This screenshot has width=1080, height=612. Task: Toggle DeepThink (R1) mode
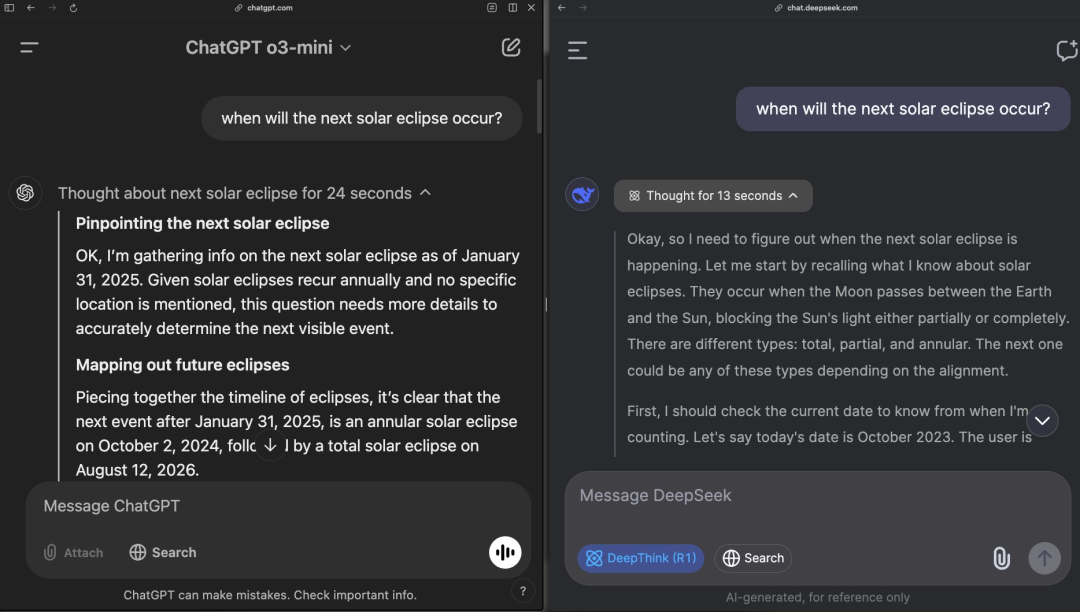coord(641,558)
